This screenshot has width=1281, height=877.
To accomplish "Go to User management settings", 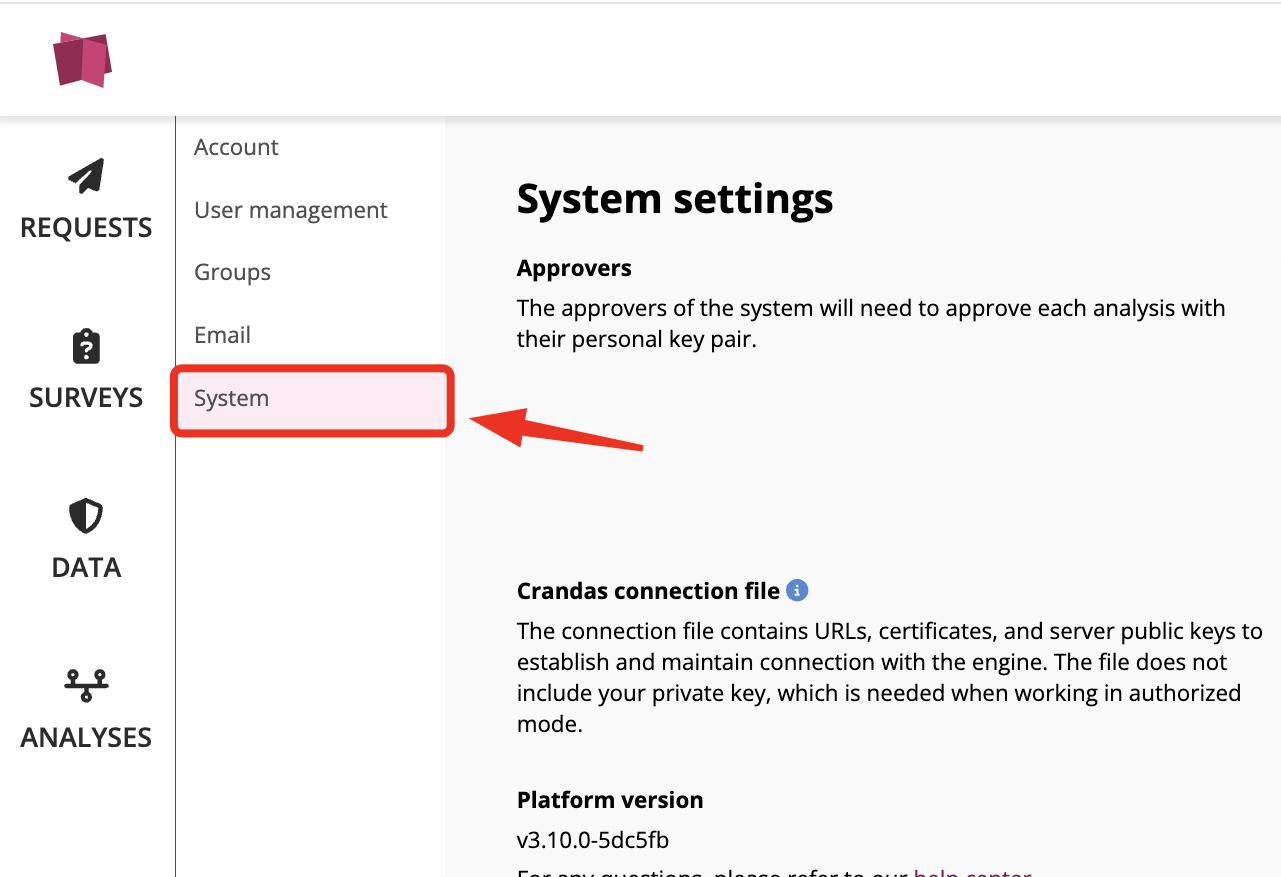I will click(290, 210).
